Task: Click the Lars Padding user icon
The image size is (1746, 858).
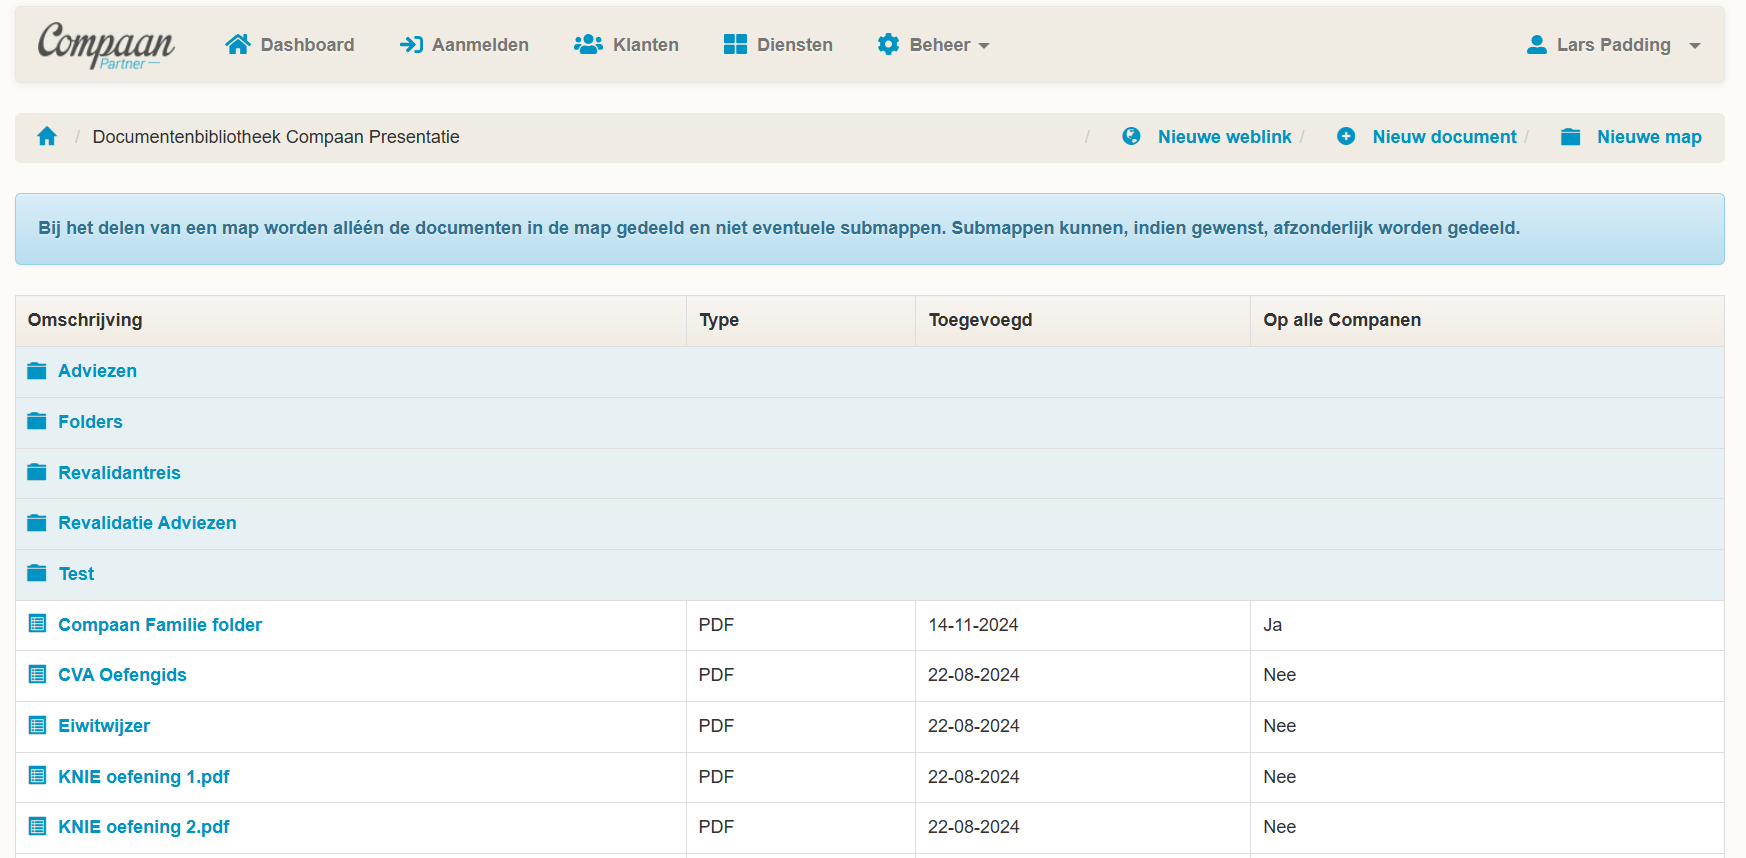Action: [1537, 45]
